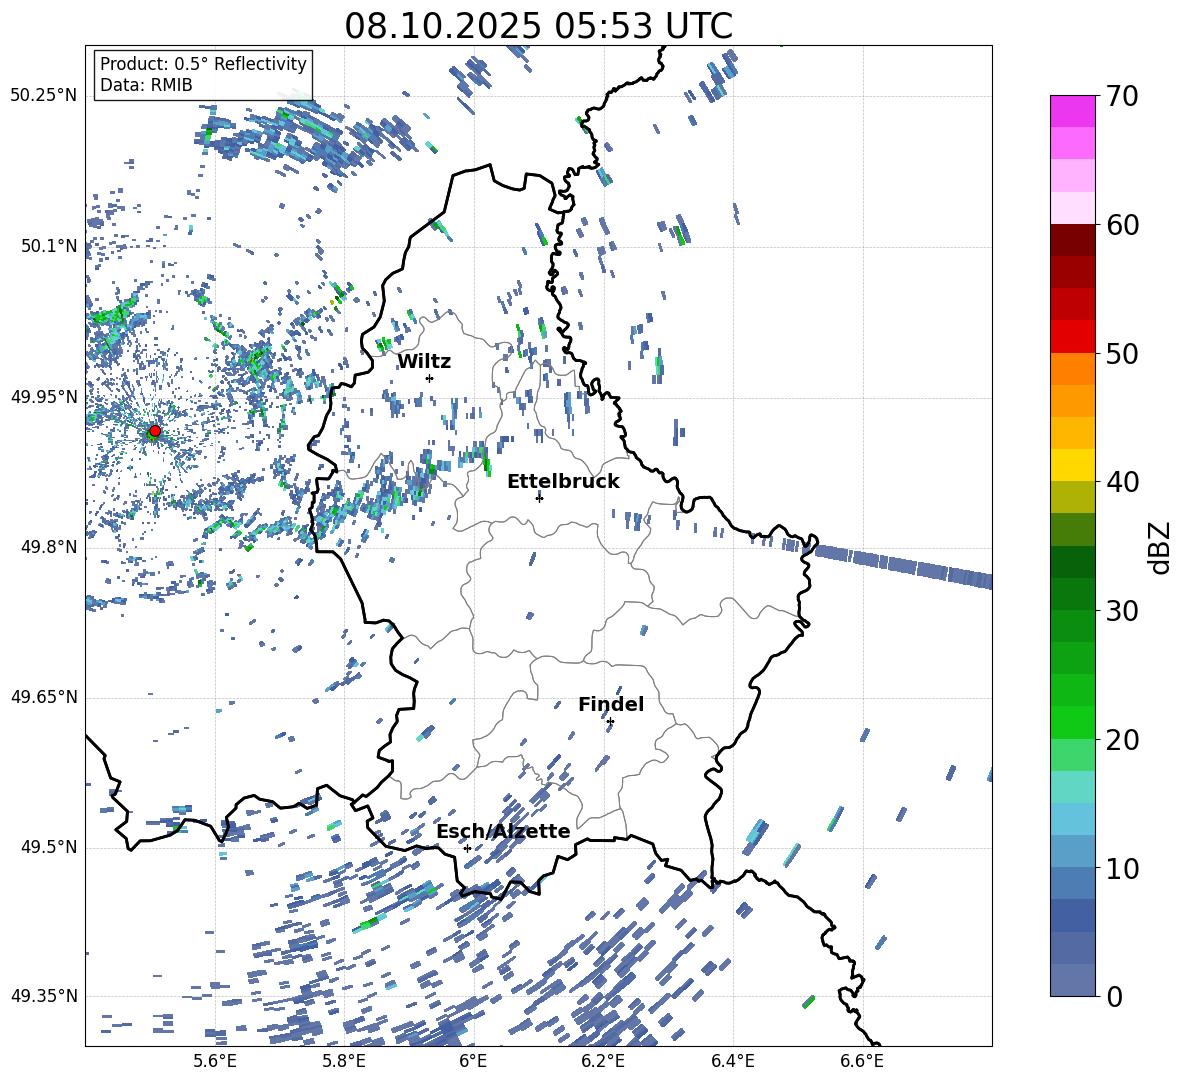Click the dBZ colorbar axis label
The image size is (1184, 1081).
pos(1161,547)
